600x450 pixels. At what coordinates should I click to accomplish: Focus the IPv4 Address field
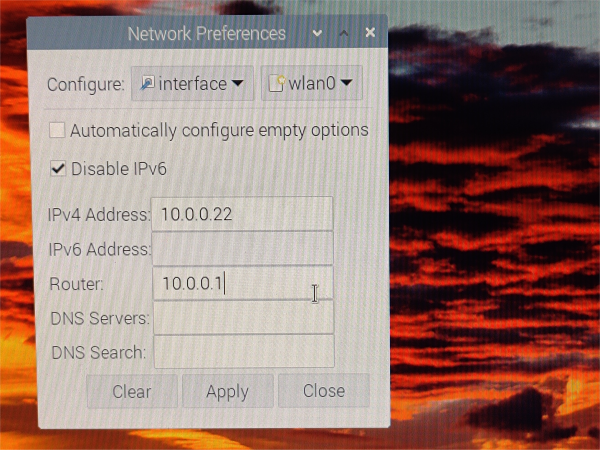click(x=242, y=213)
